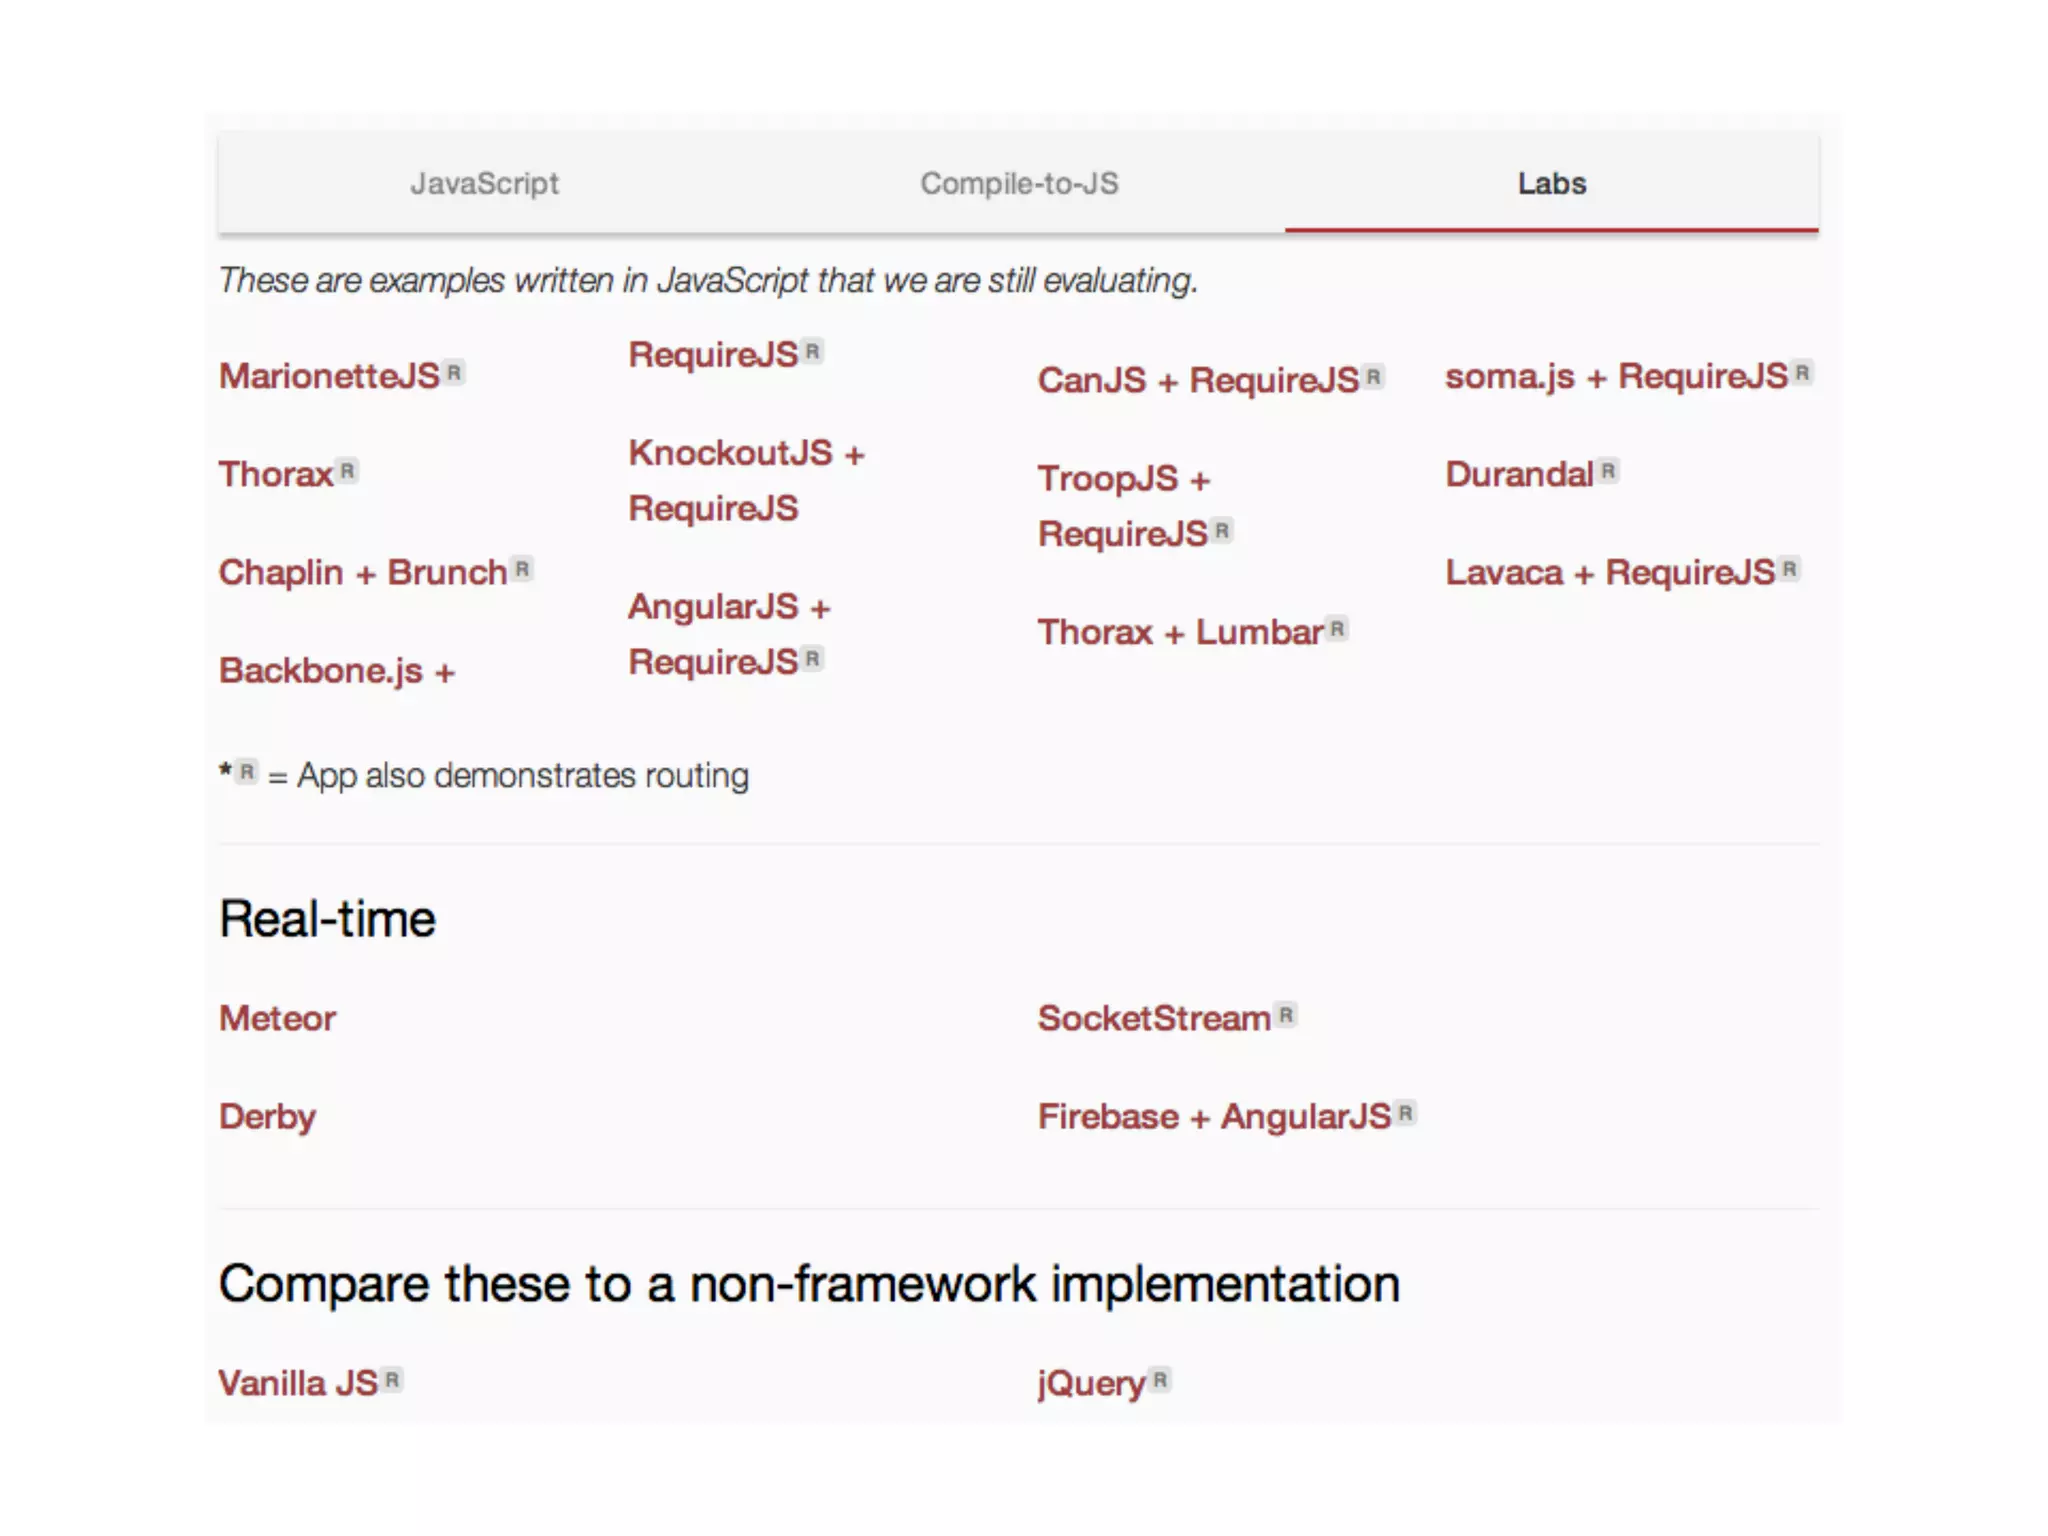The height and width of the screenshot is (1536, 2048).
Task: Switch to the Compile-to-JS tab
Action: pyautogui.click(x=1019, y=184)
